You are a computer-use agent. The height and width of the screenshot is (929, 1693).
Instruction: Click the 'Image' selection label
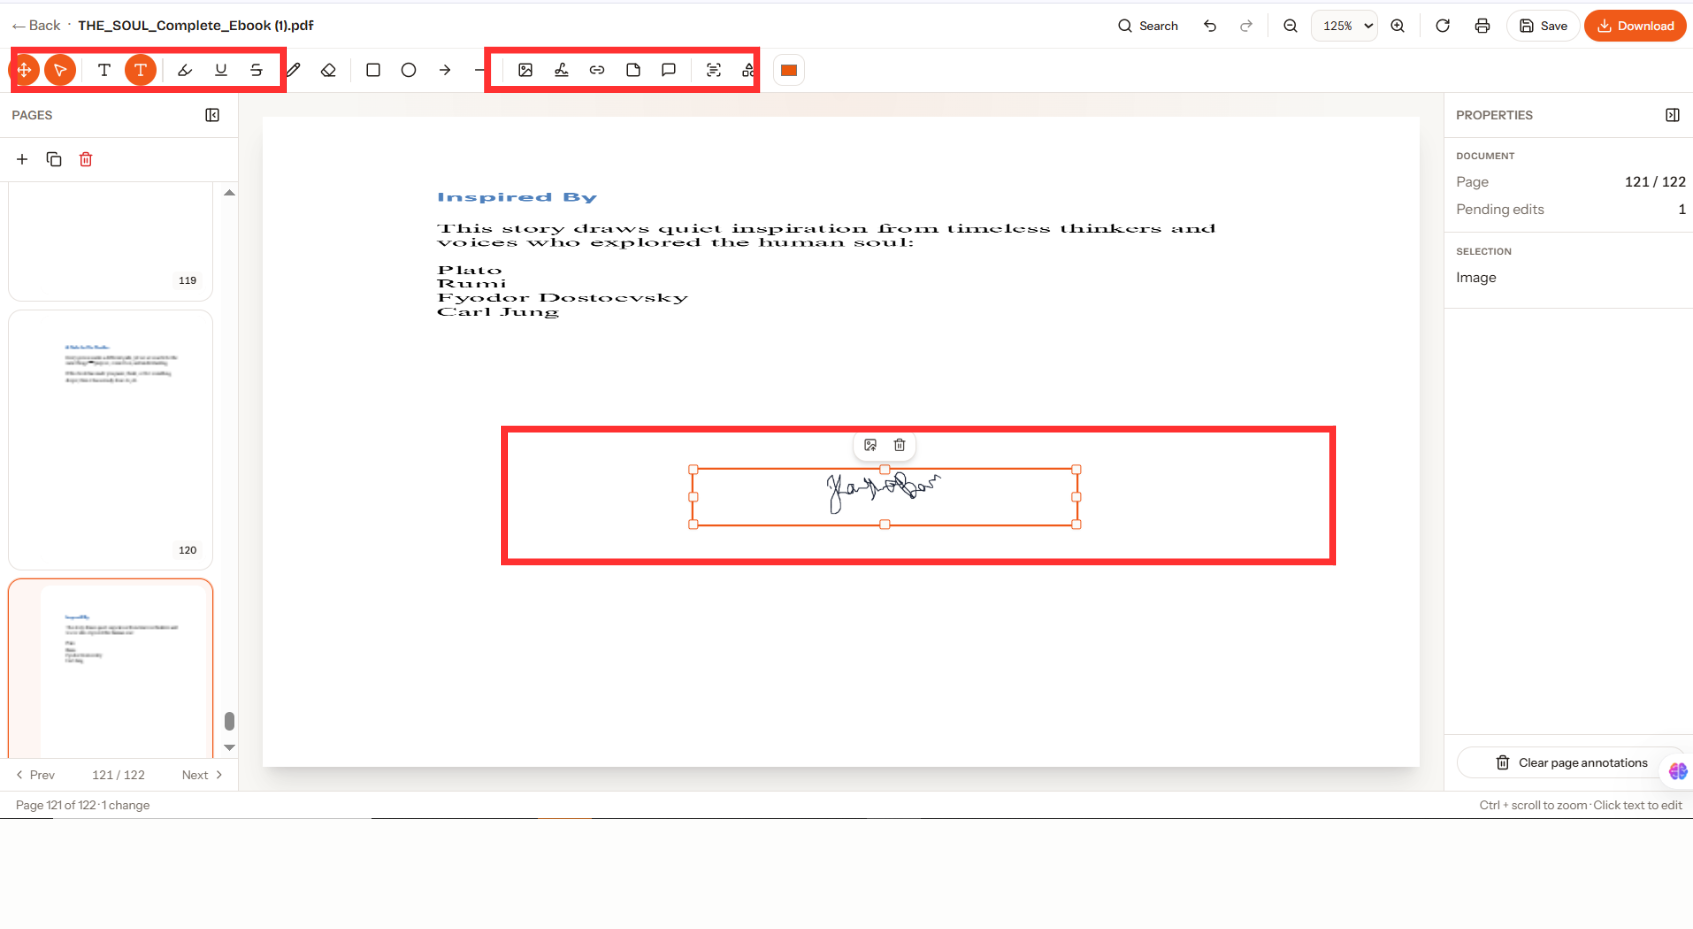1476,277
